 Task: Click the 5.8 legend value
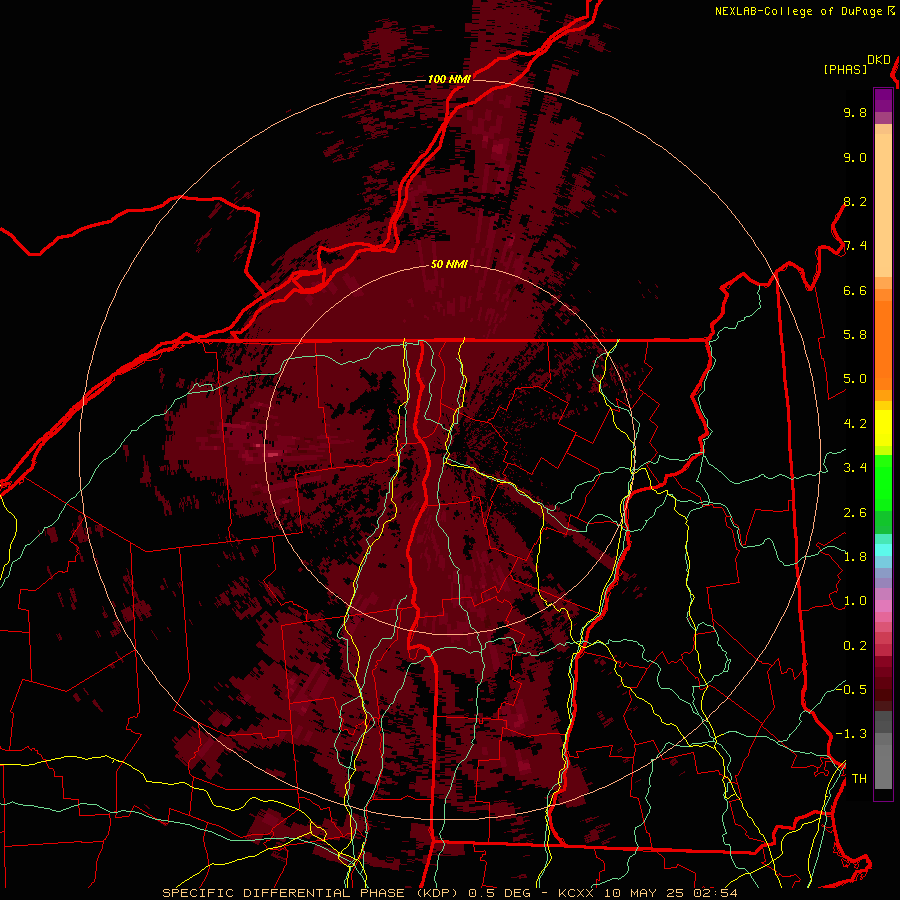pos(855,335)
